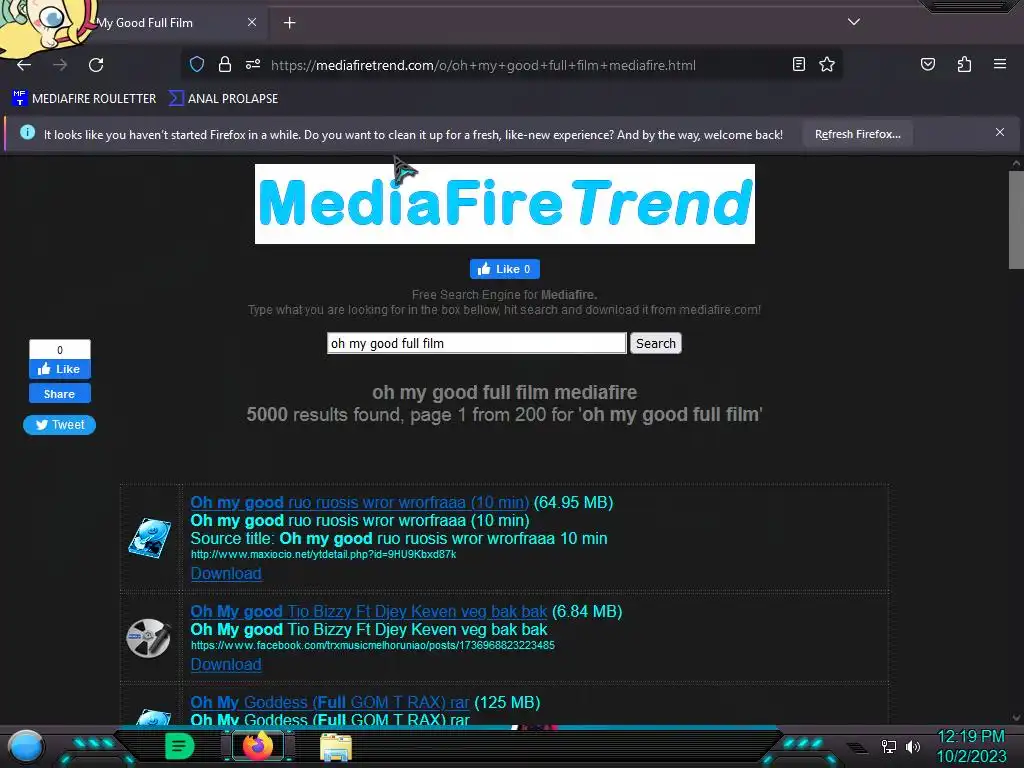Click the scrollbar down arrow

pos(1016,718)
